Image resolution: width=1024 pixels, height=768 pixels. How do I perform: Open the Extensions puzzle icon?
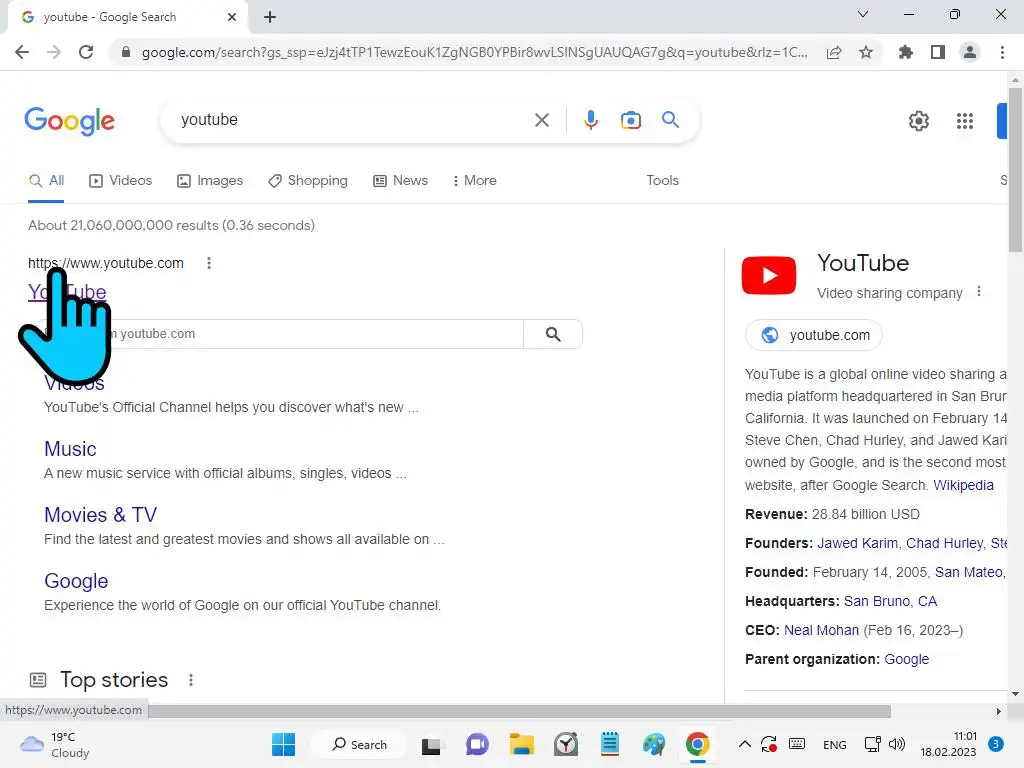click(905, 52)
